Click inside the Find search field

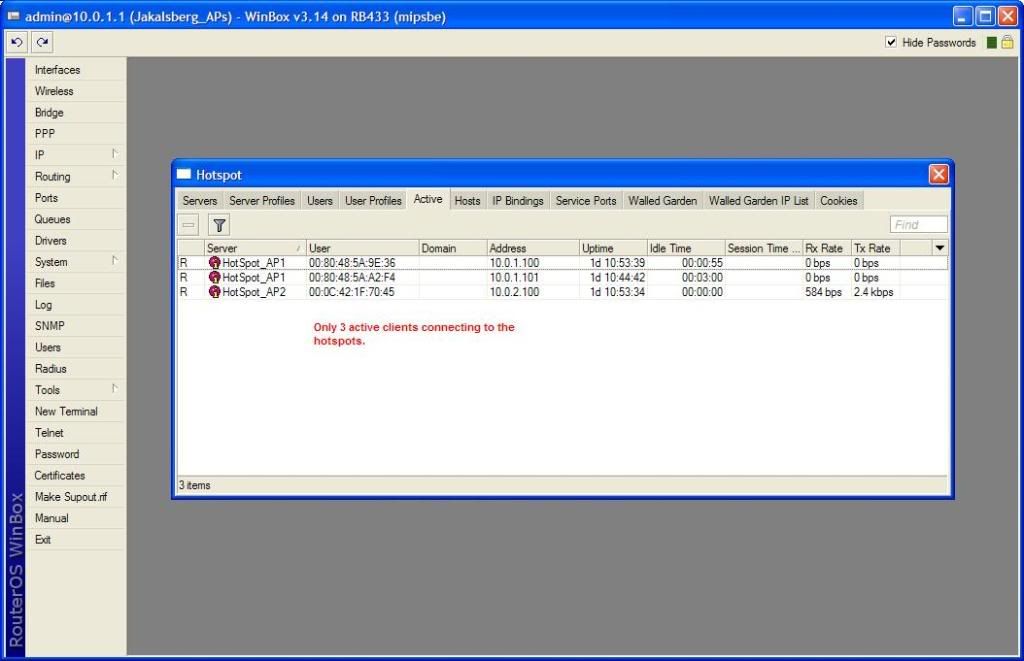[917, 224]
